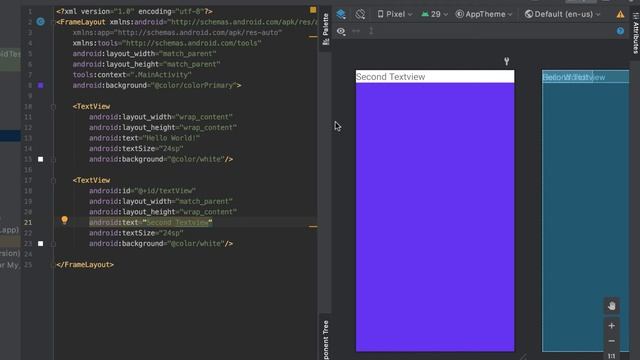Screen dimensions: 640x360
Task: Open the Palette side tab
Action: 325,29
